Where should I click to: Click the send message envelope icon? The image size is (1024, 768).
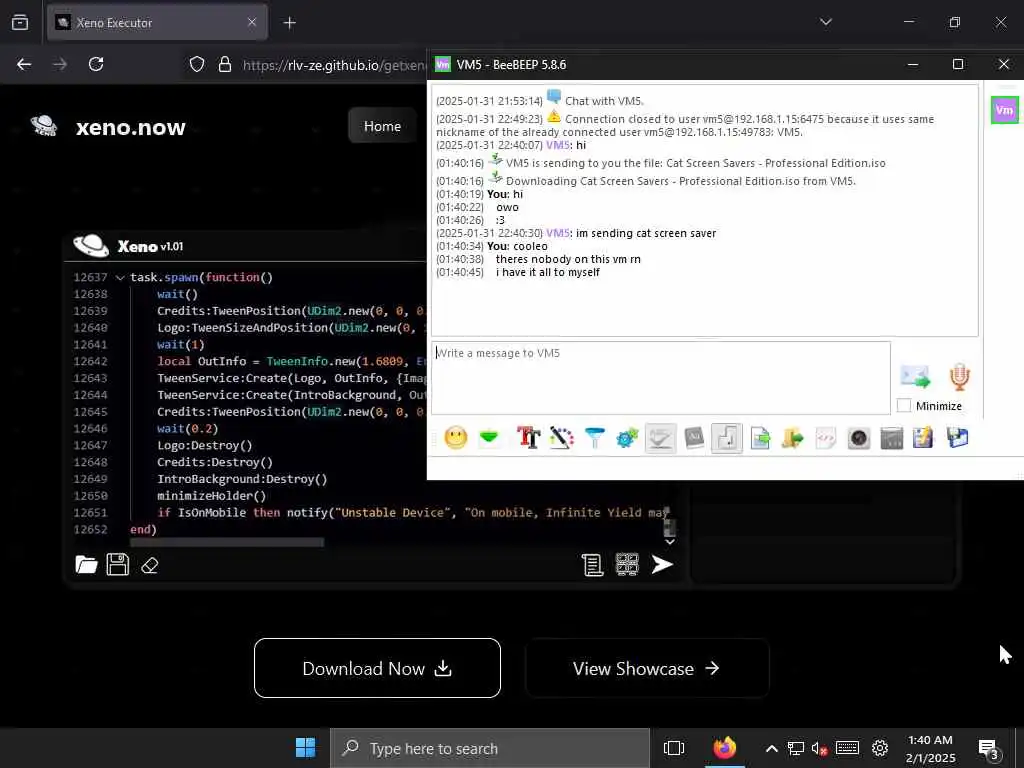[x=915, y=377]
